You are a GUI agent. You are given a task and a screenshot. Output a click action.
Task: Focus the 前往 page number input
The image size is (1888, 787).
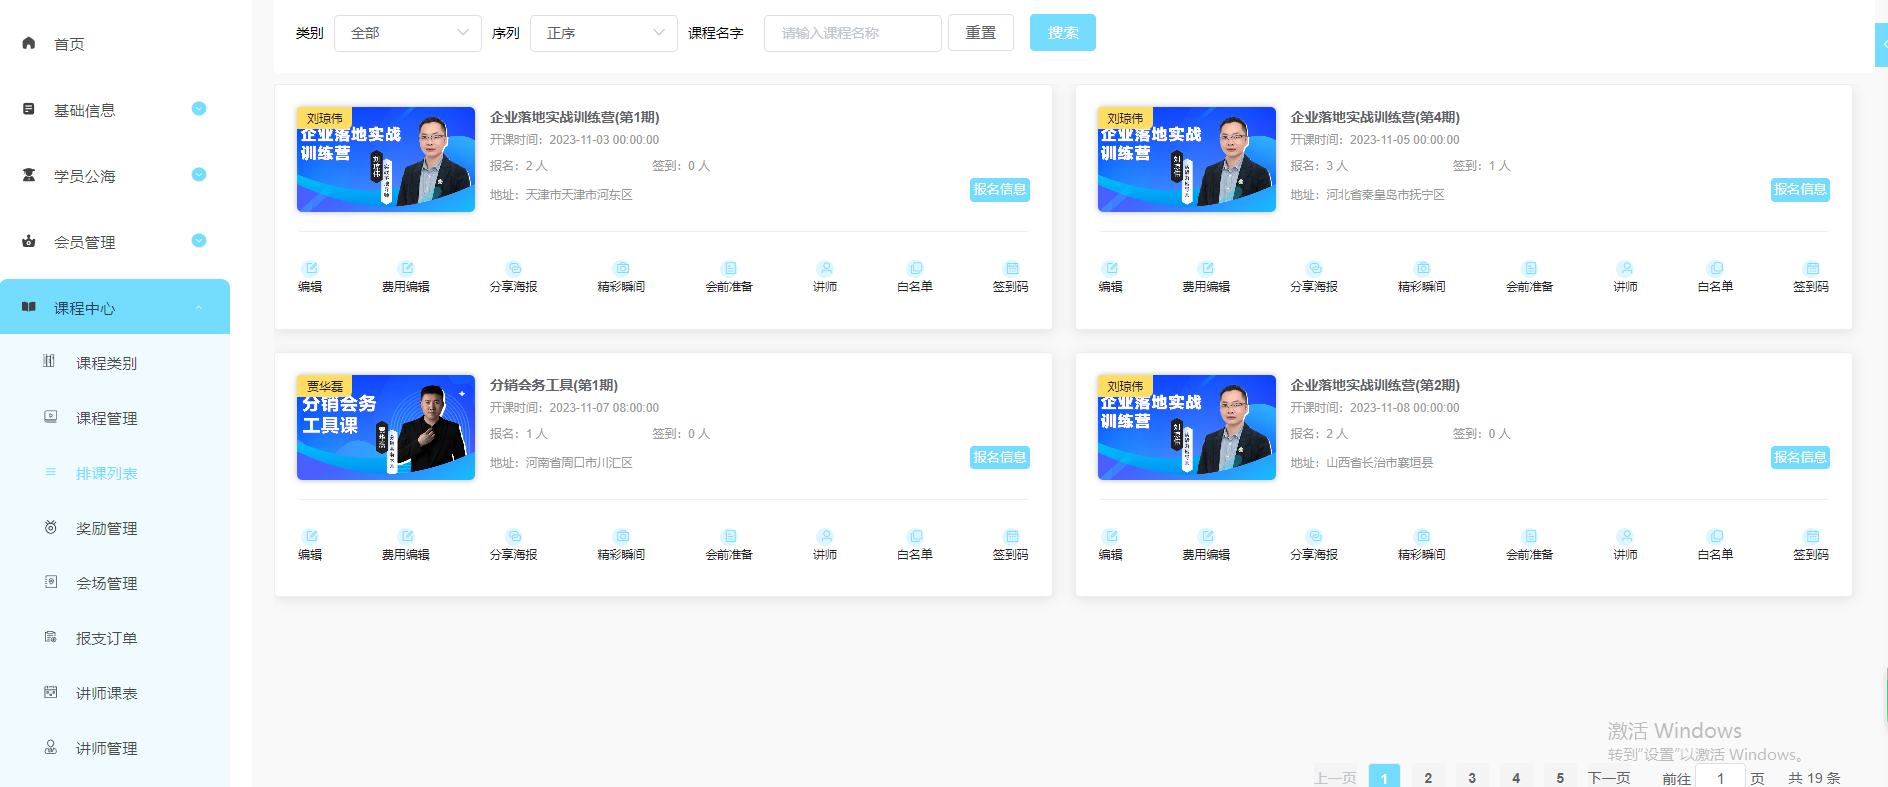(1721, 777)
